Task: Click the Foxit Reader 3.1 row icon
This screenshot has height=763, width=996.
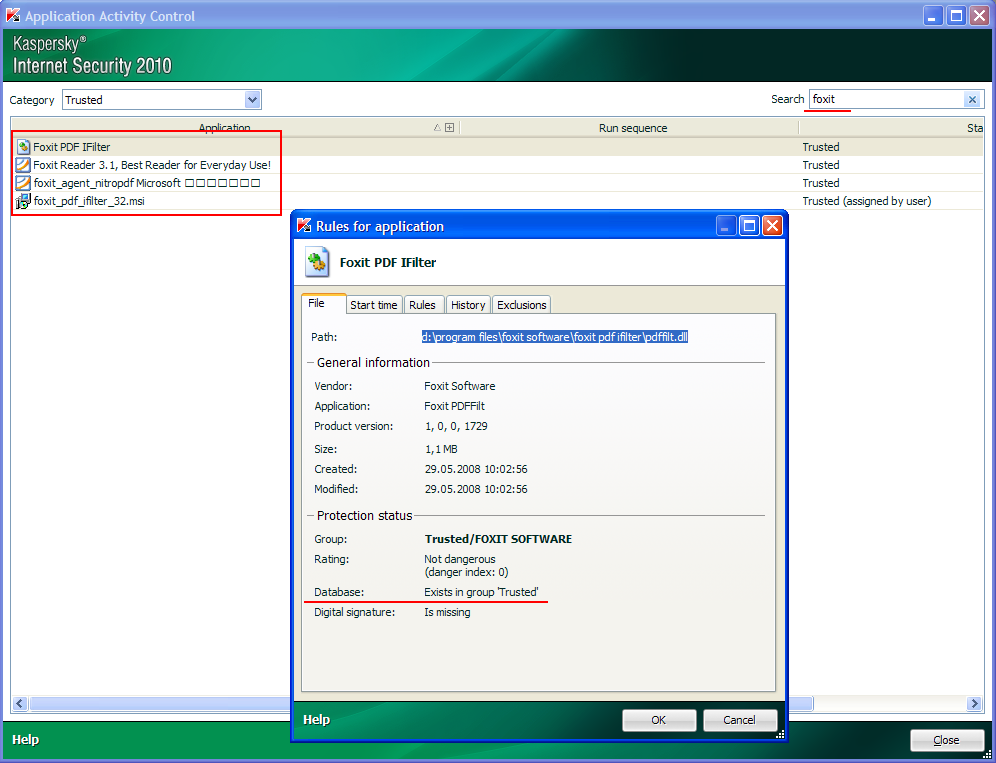Action: pyautogui.click(x=24, y=165)
